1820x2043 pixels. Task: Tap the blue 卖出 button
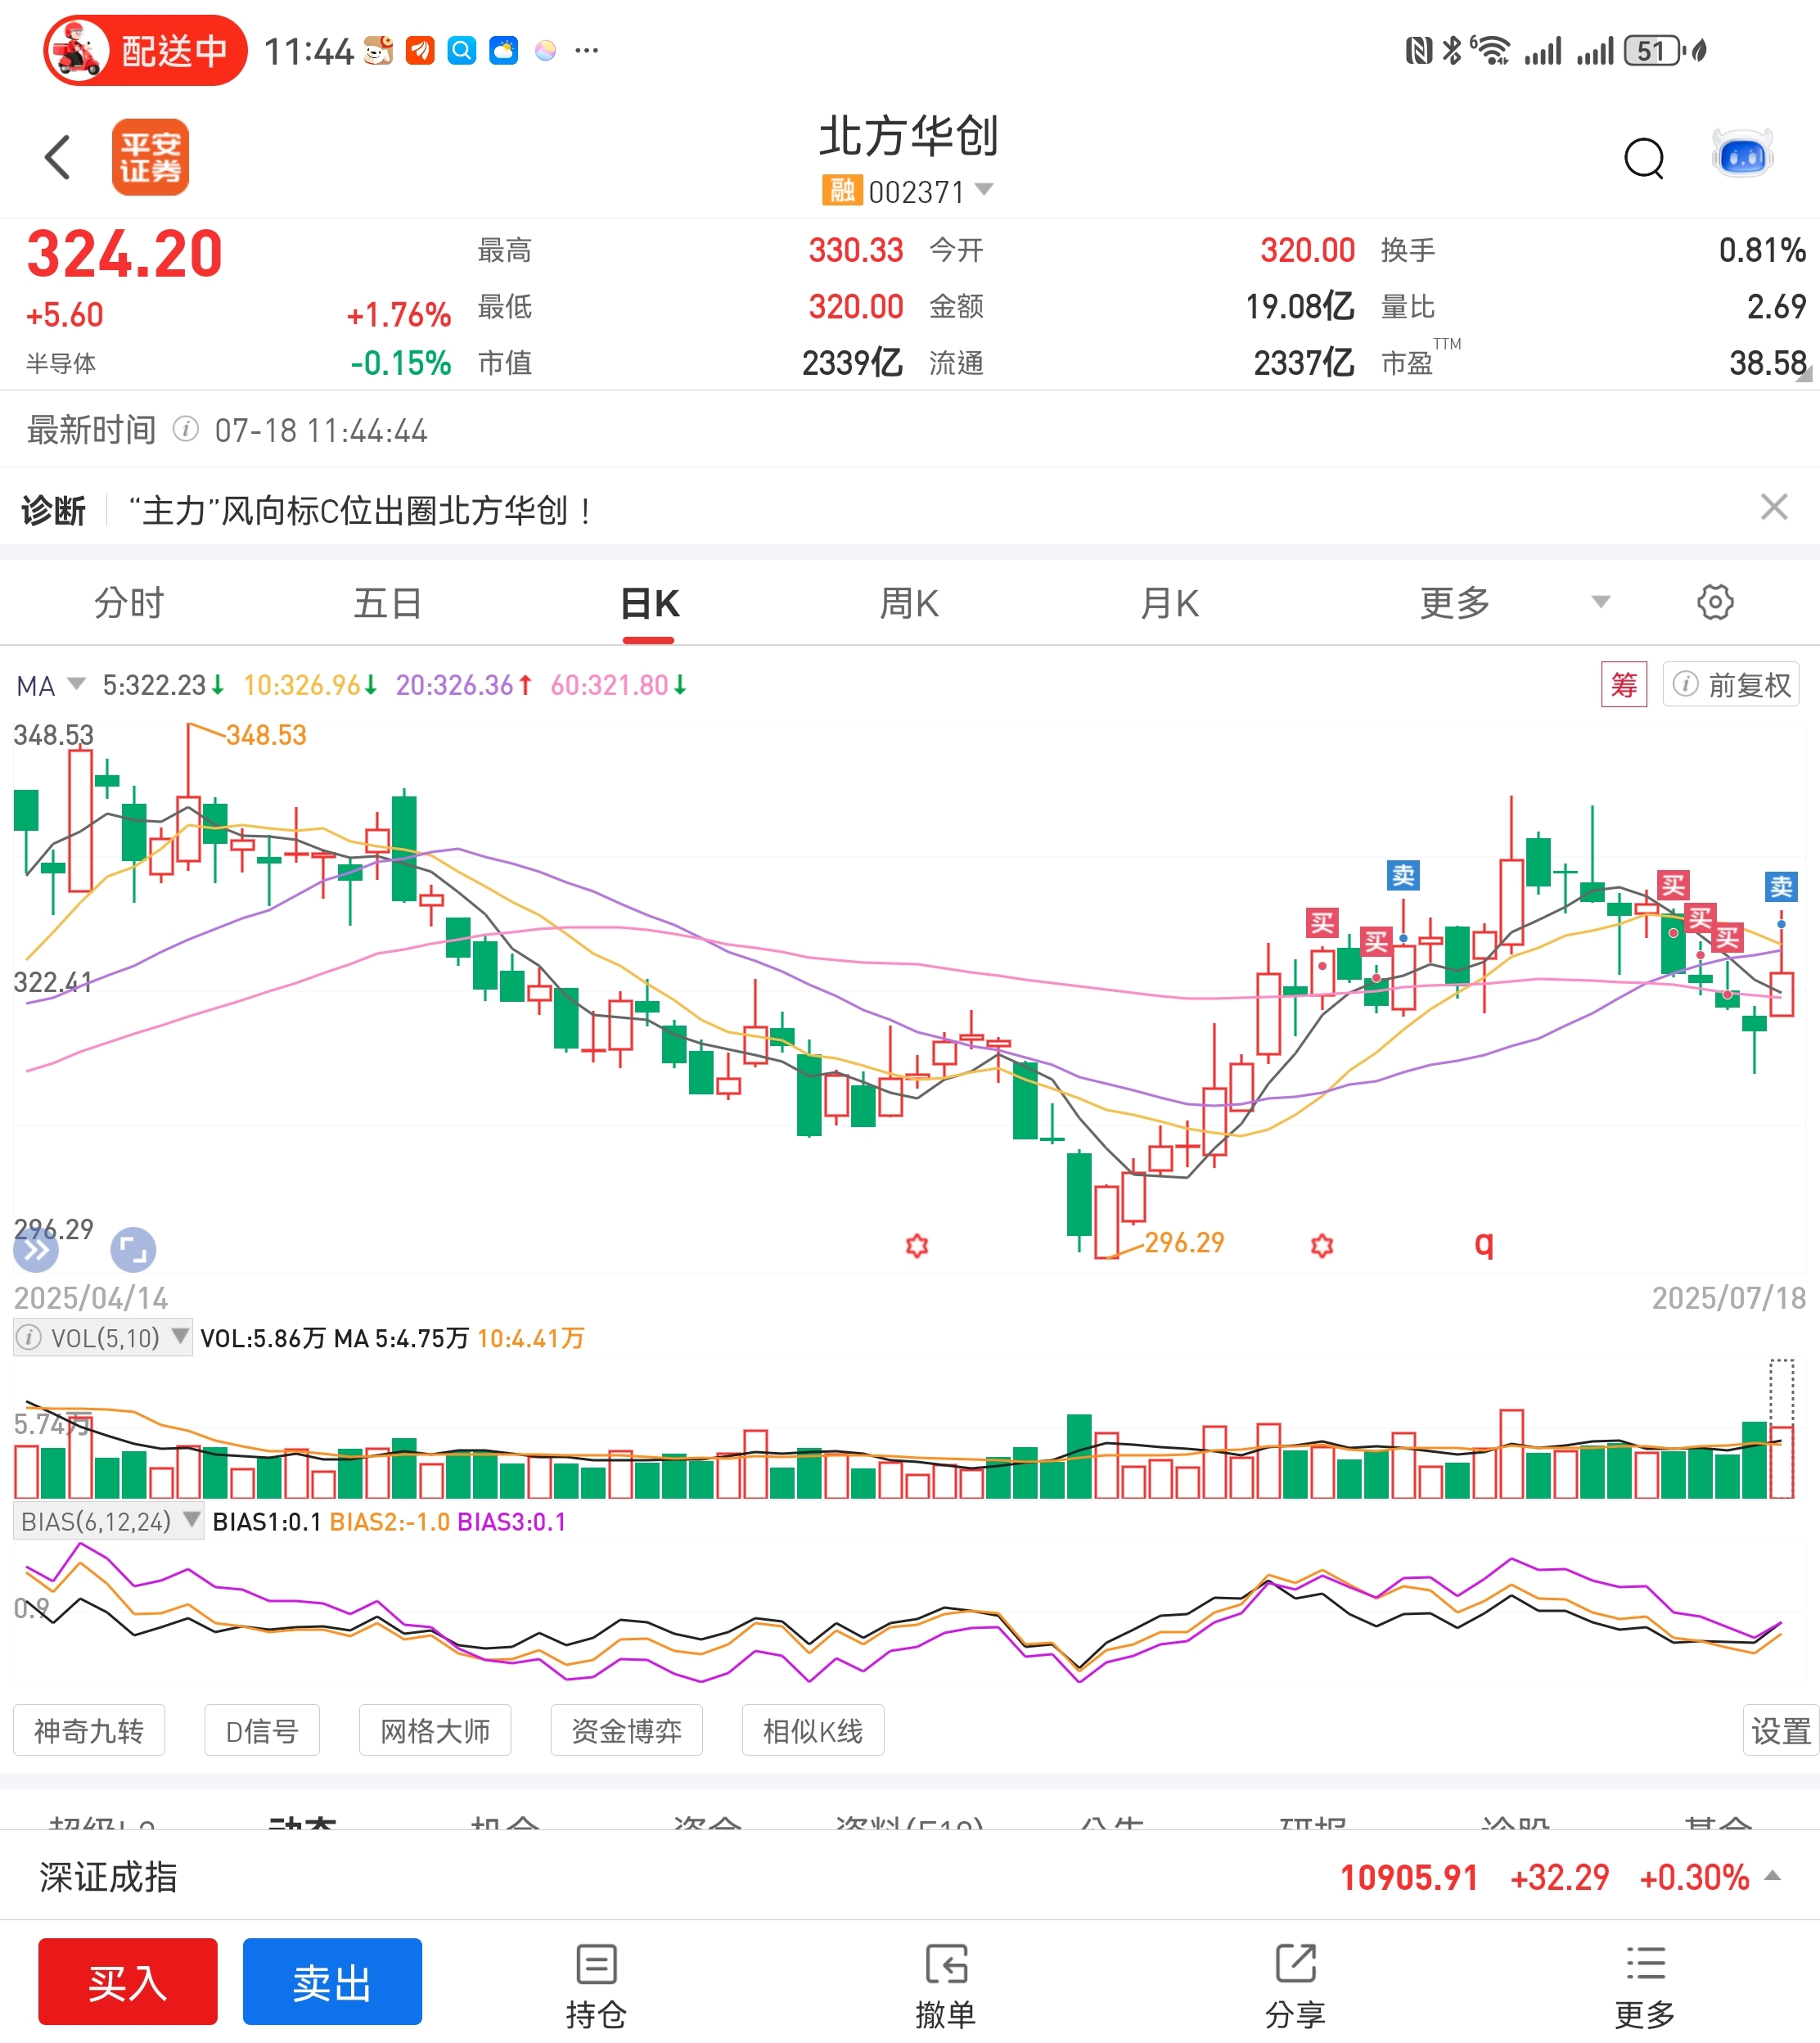(332, 1982)
